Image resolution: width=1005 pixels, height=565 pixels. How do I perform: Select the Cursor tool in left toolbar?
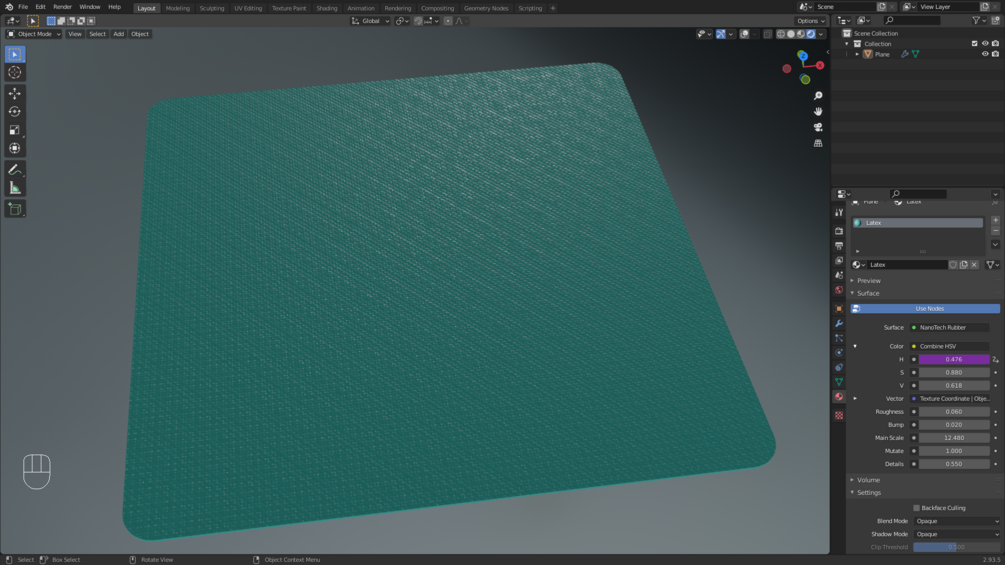pos(15,72)
